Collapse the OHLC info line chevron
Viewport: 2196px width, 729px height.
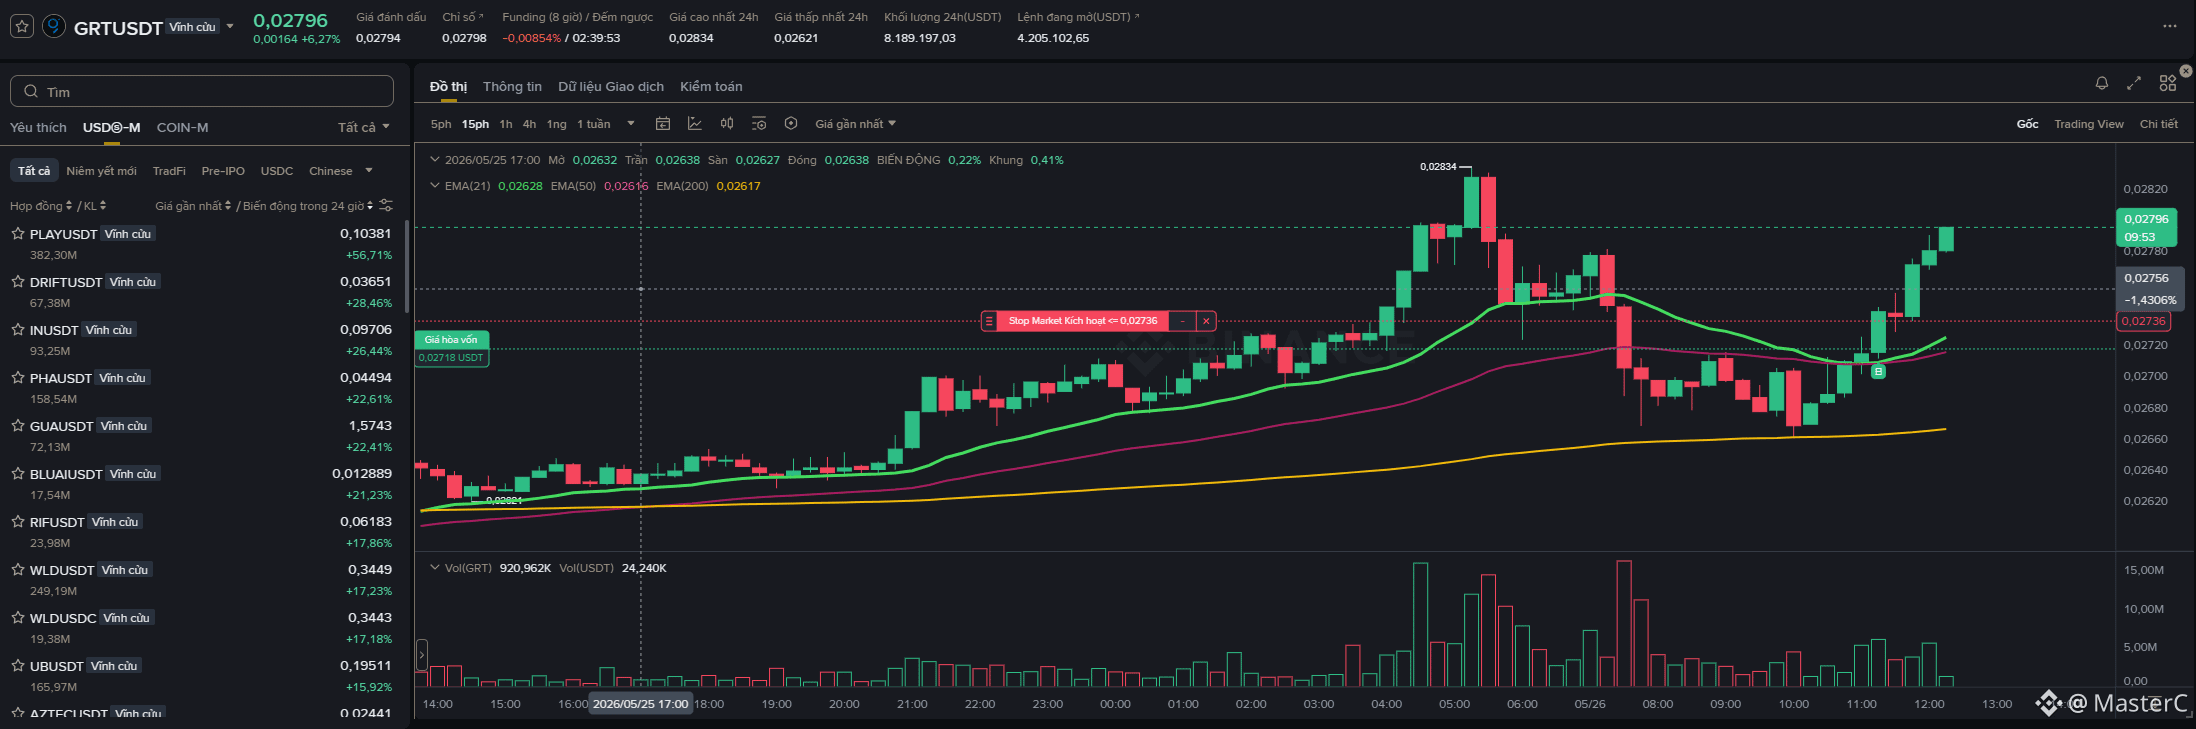[x=435, y=159]
